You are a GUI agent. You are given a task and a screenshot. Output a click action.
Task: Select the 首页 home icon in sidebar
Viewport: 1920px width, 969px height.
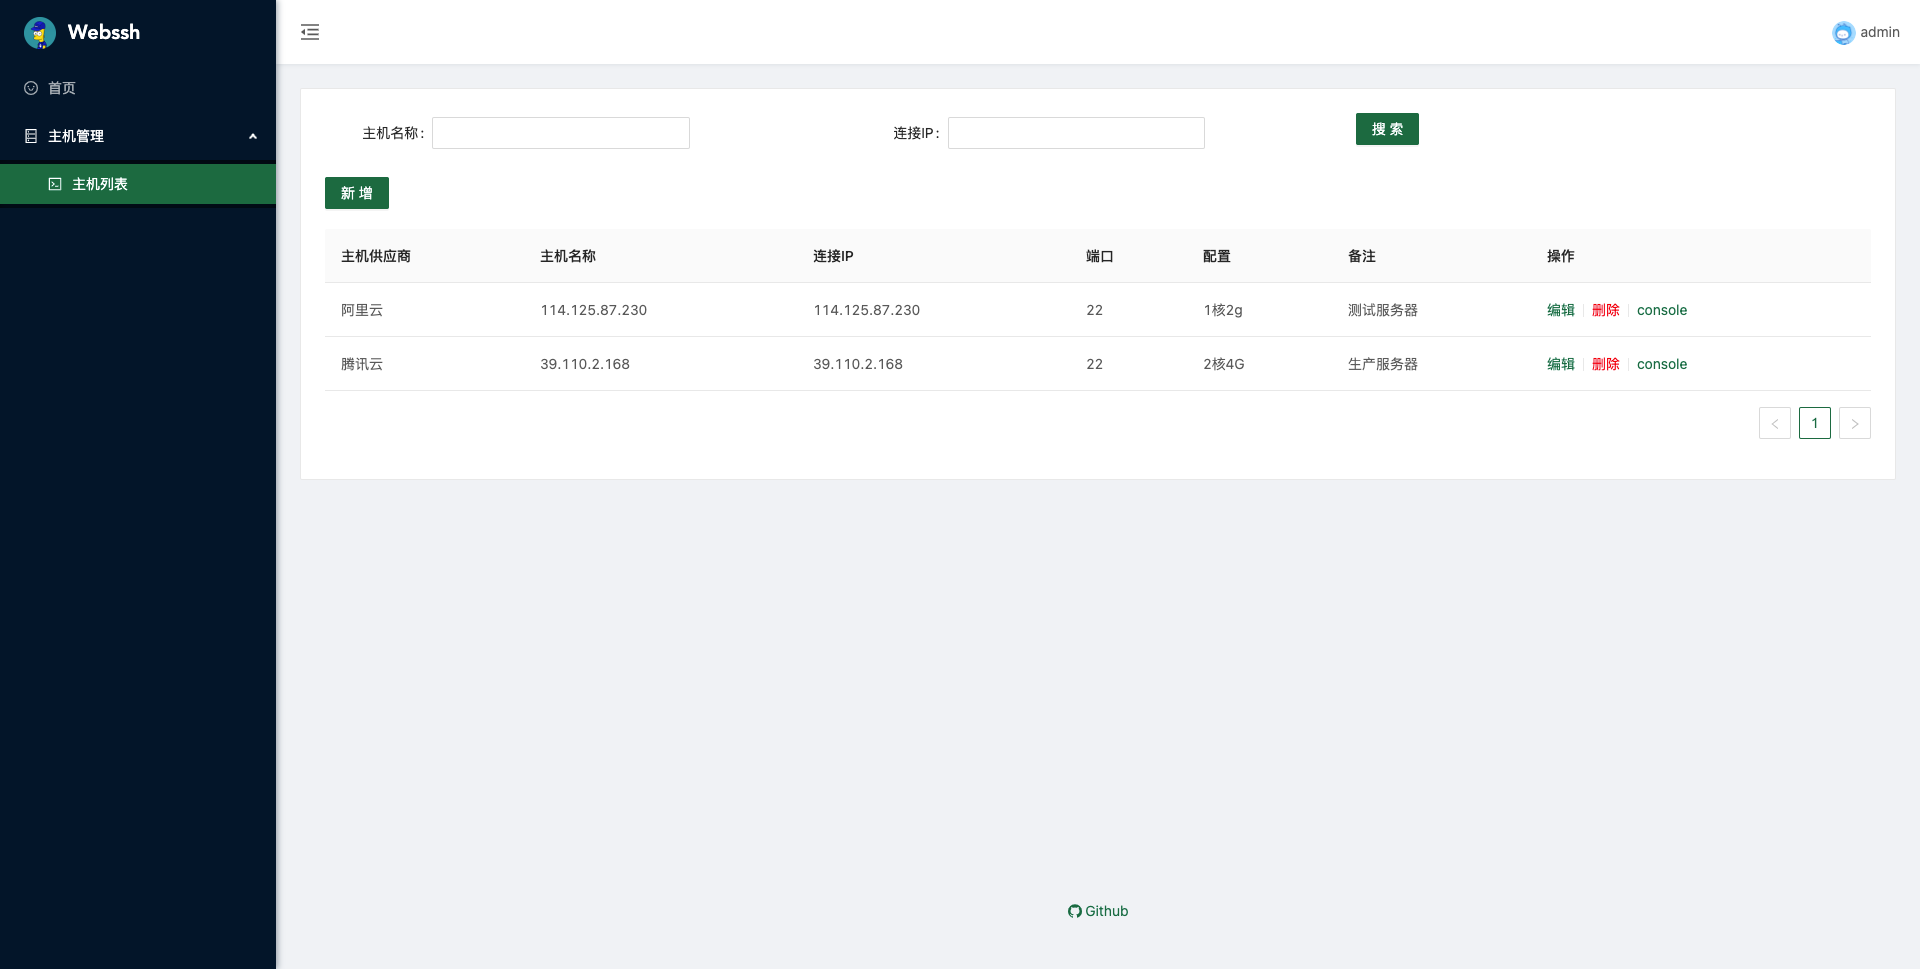click(30, 88)
